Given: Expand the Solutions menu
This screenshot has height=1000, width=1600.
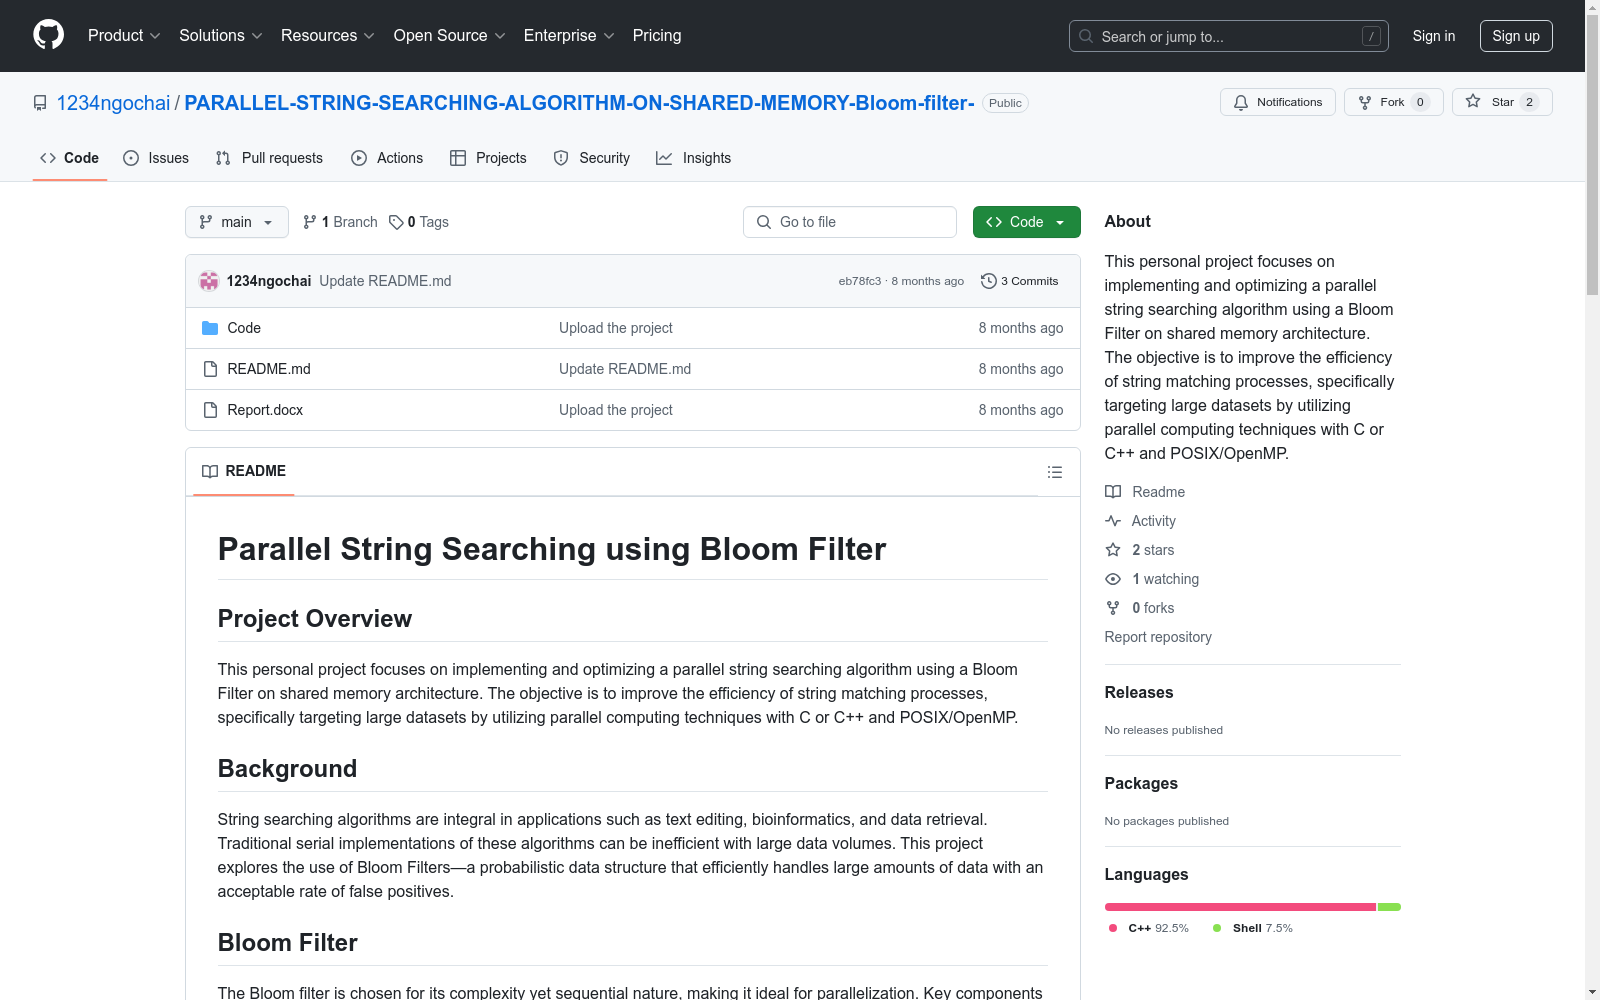Looking at the screenshot, I should 220,35.
